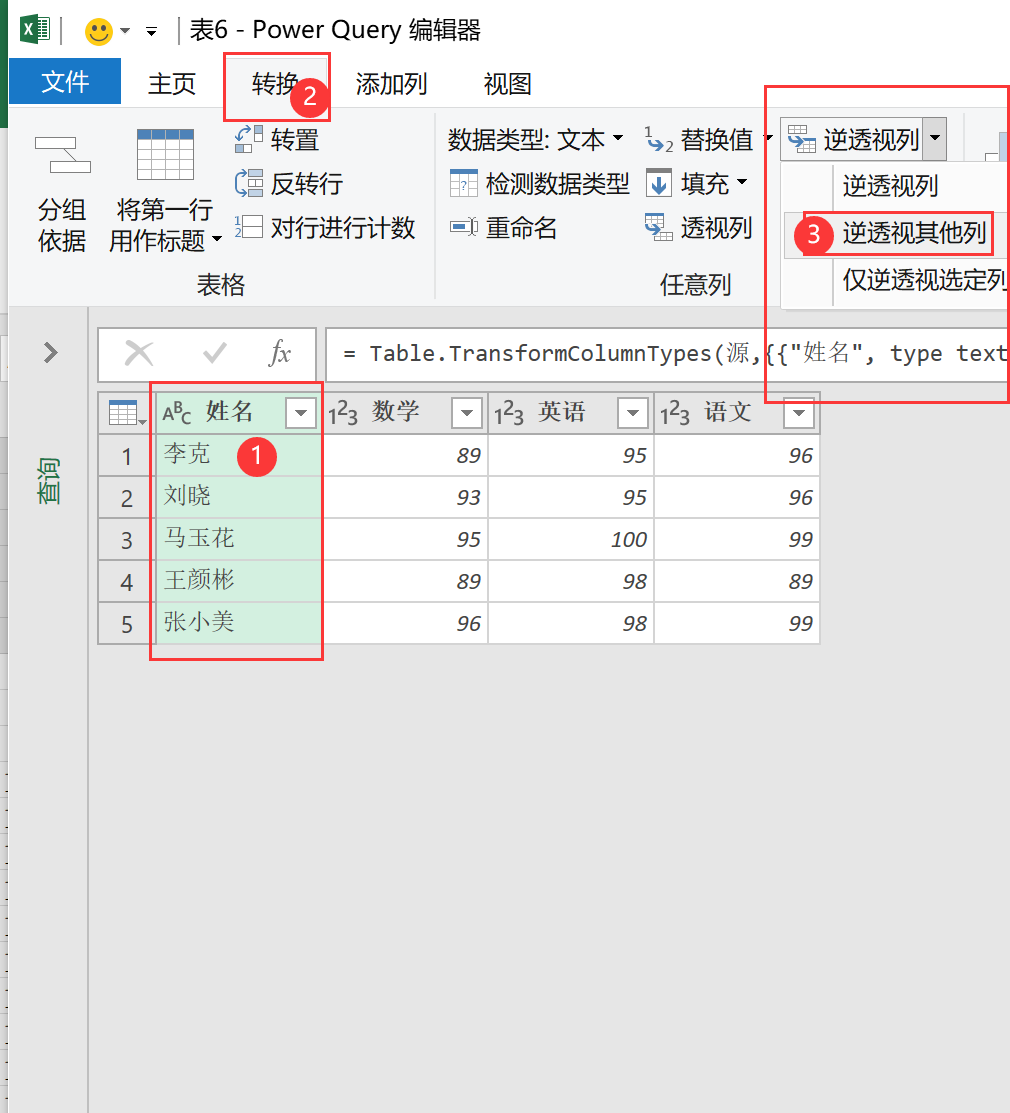Open the 英语 column filter dropdown
The height and width of the screenshot is (1113, 1010).
click(632, 412)
